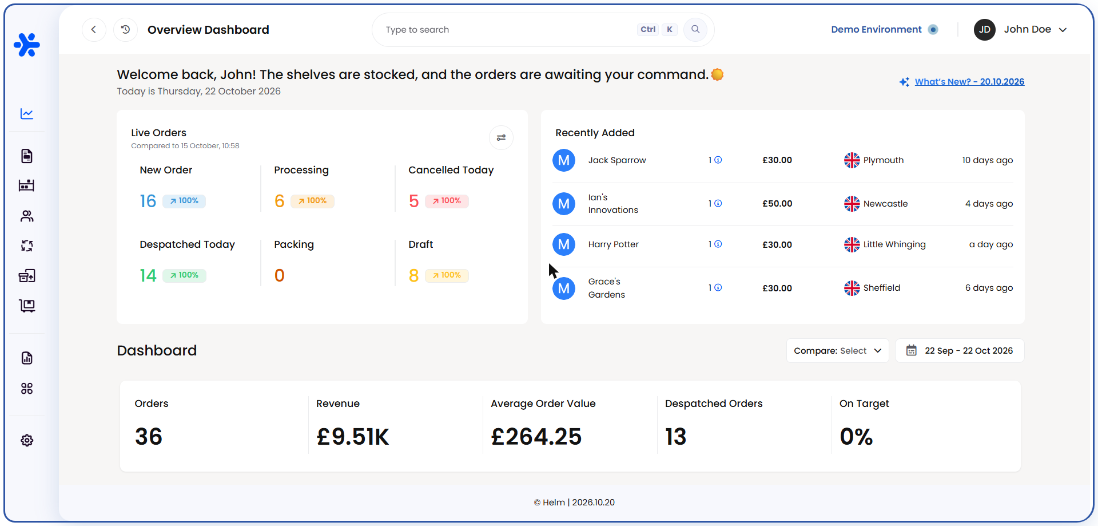This screenshot has height=526, width=1098.
Task: Click the item count icon for Grace's Gardens
Action: (716, 288)
